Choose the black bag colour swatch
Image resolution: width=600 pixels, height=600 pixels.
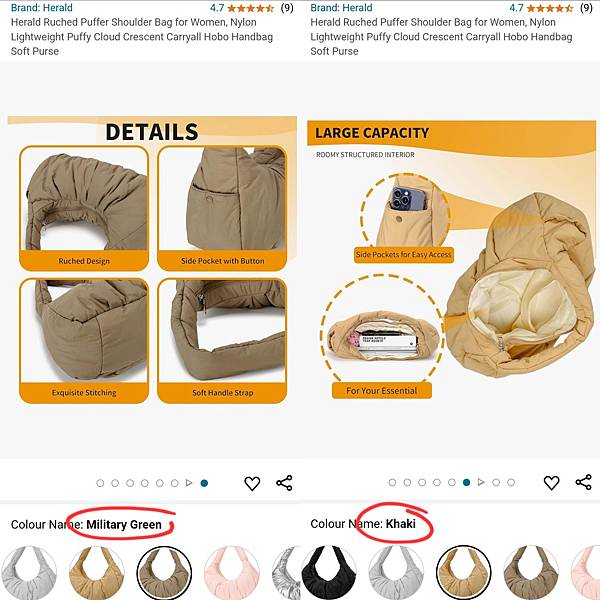pos(329,573)
